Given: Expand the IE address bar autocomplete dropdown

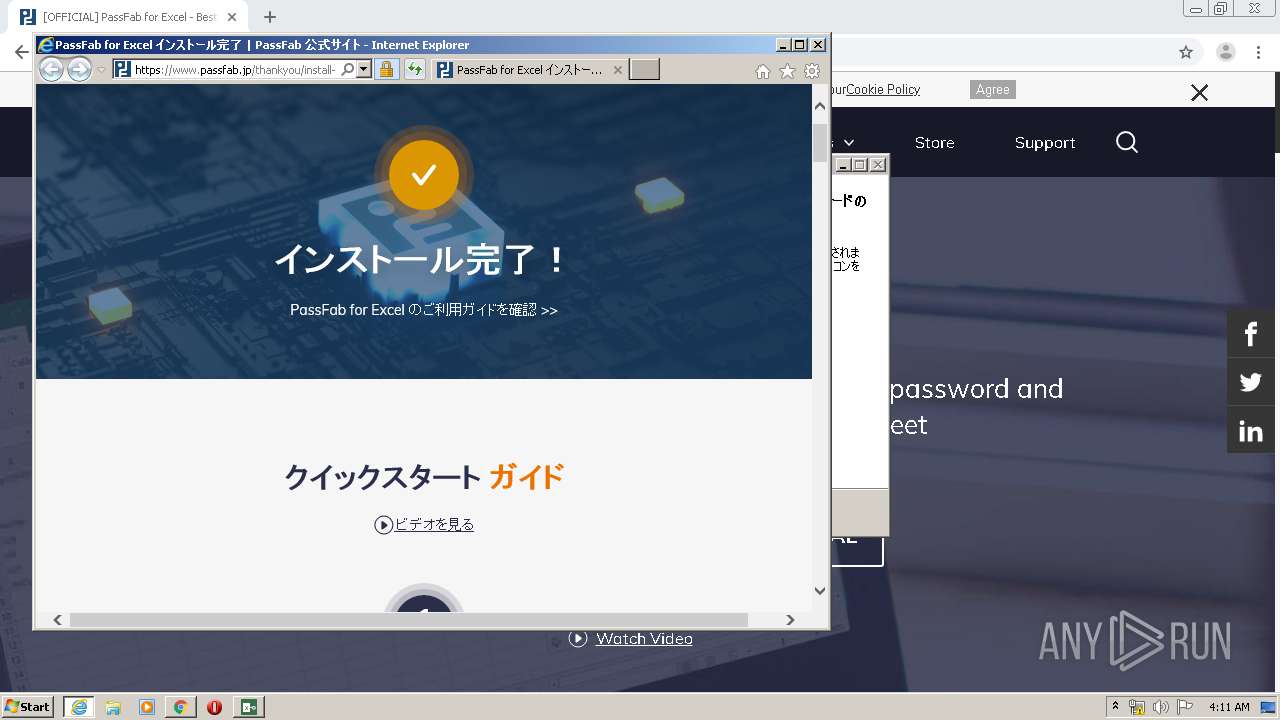Looking at the screenshot, I should (x=364, y=70).
